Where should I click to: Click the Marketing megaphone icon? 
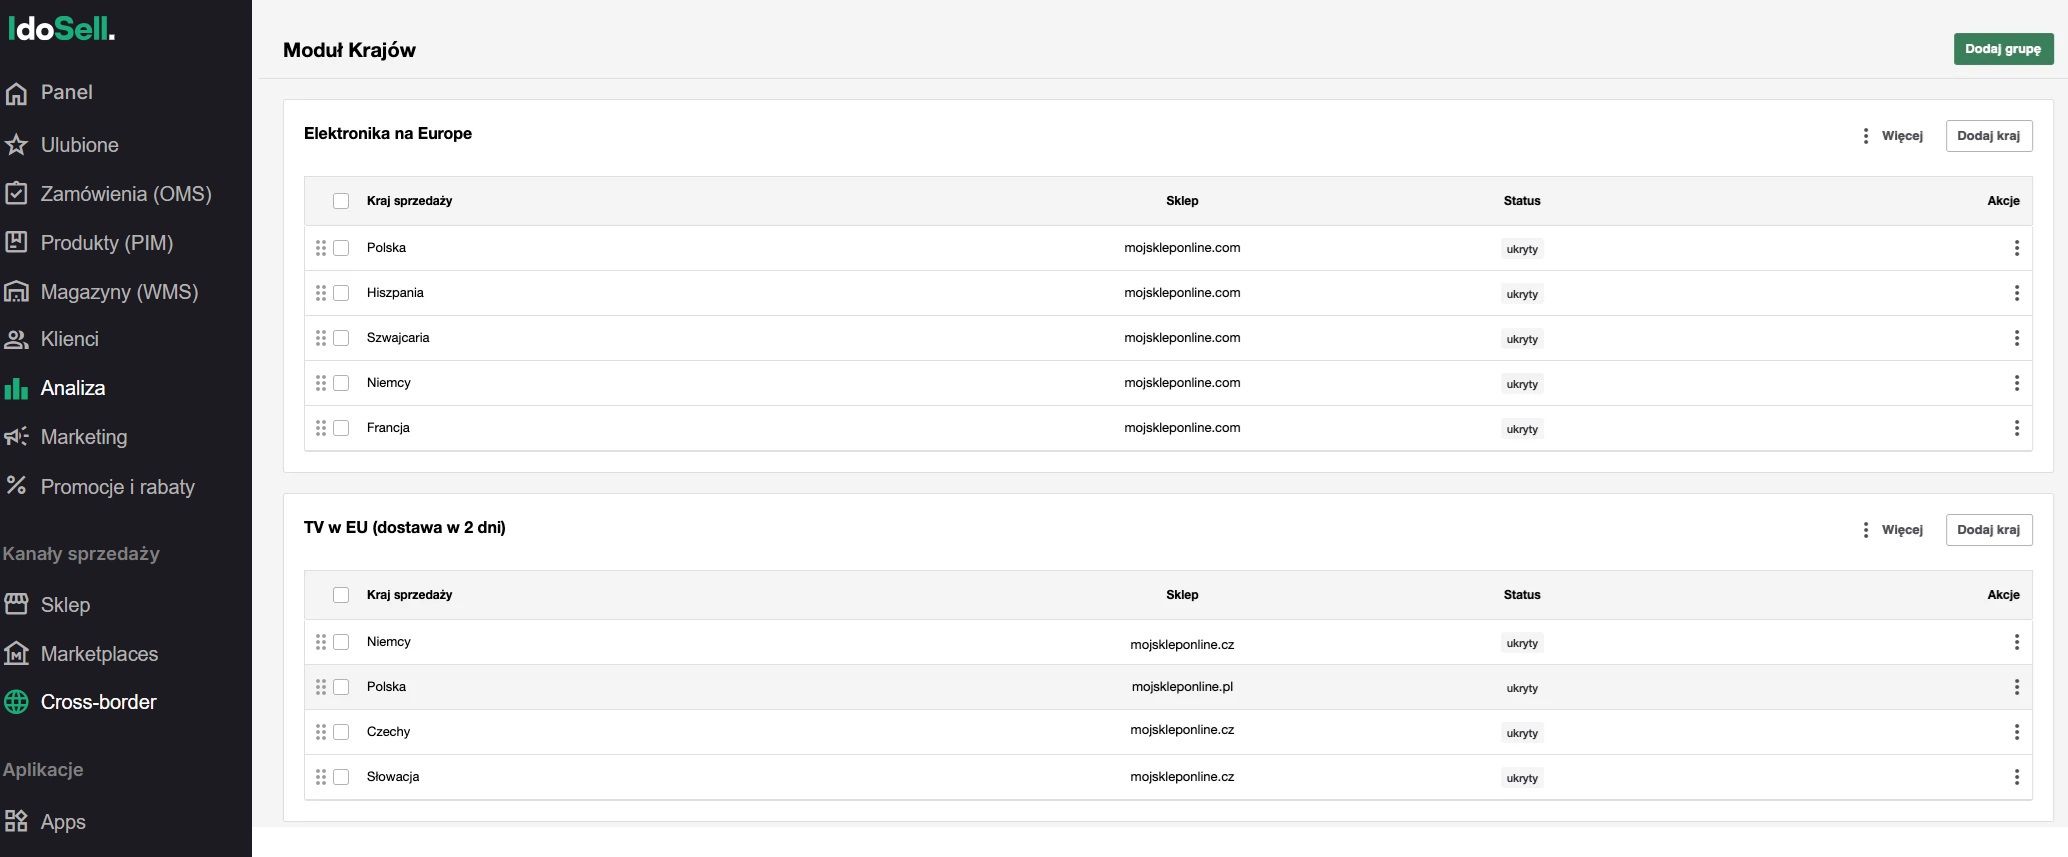[x=16, y=436]
